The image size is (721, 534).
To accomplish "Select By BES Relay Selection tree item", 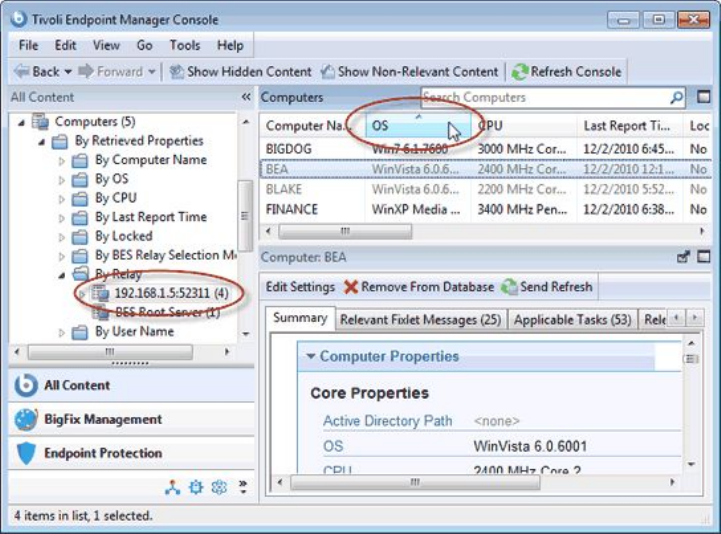I will [x=166, y=255].
